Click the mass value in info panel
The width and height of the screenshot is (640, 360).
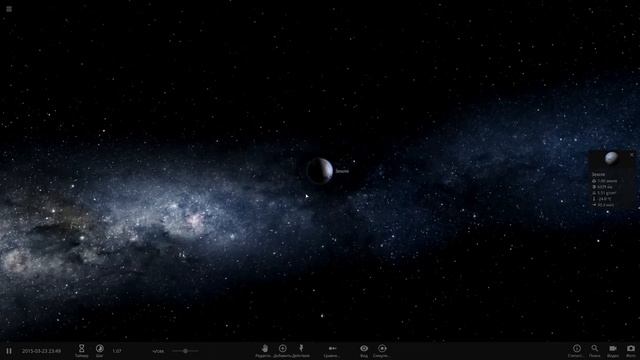pos(607,181)
